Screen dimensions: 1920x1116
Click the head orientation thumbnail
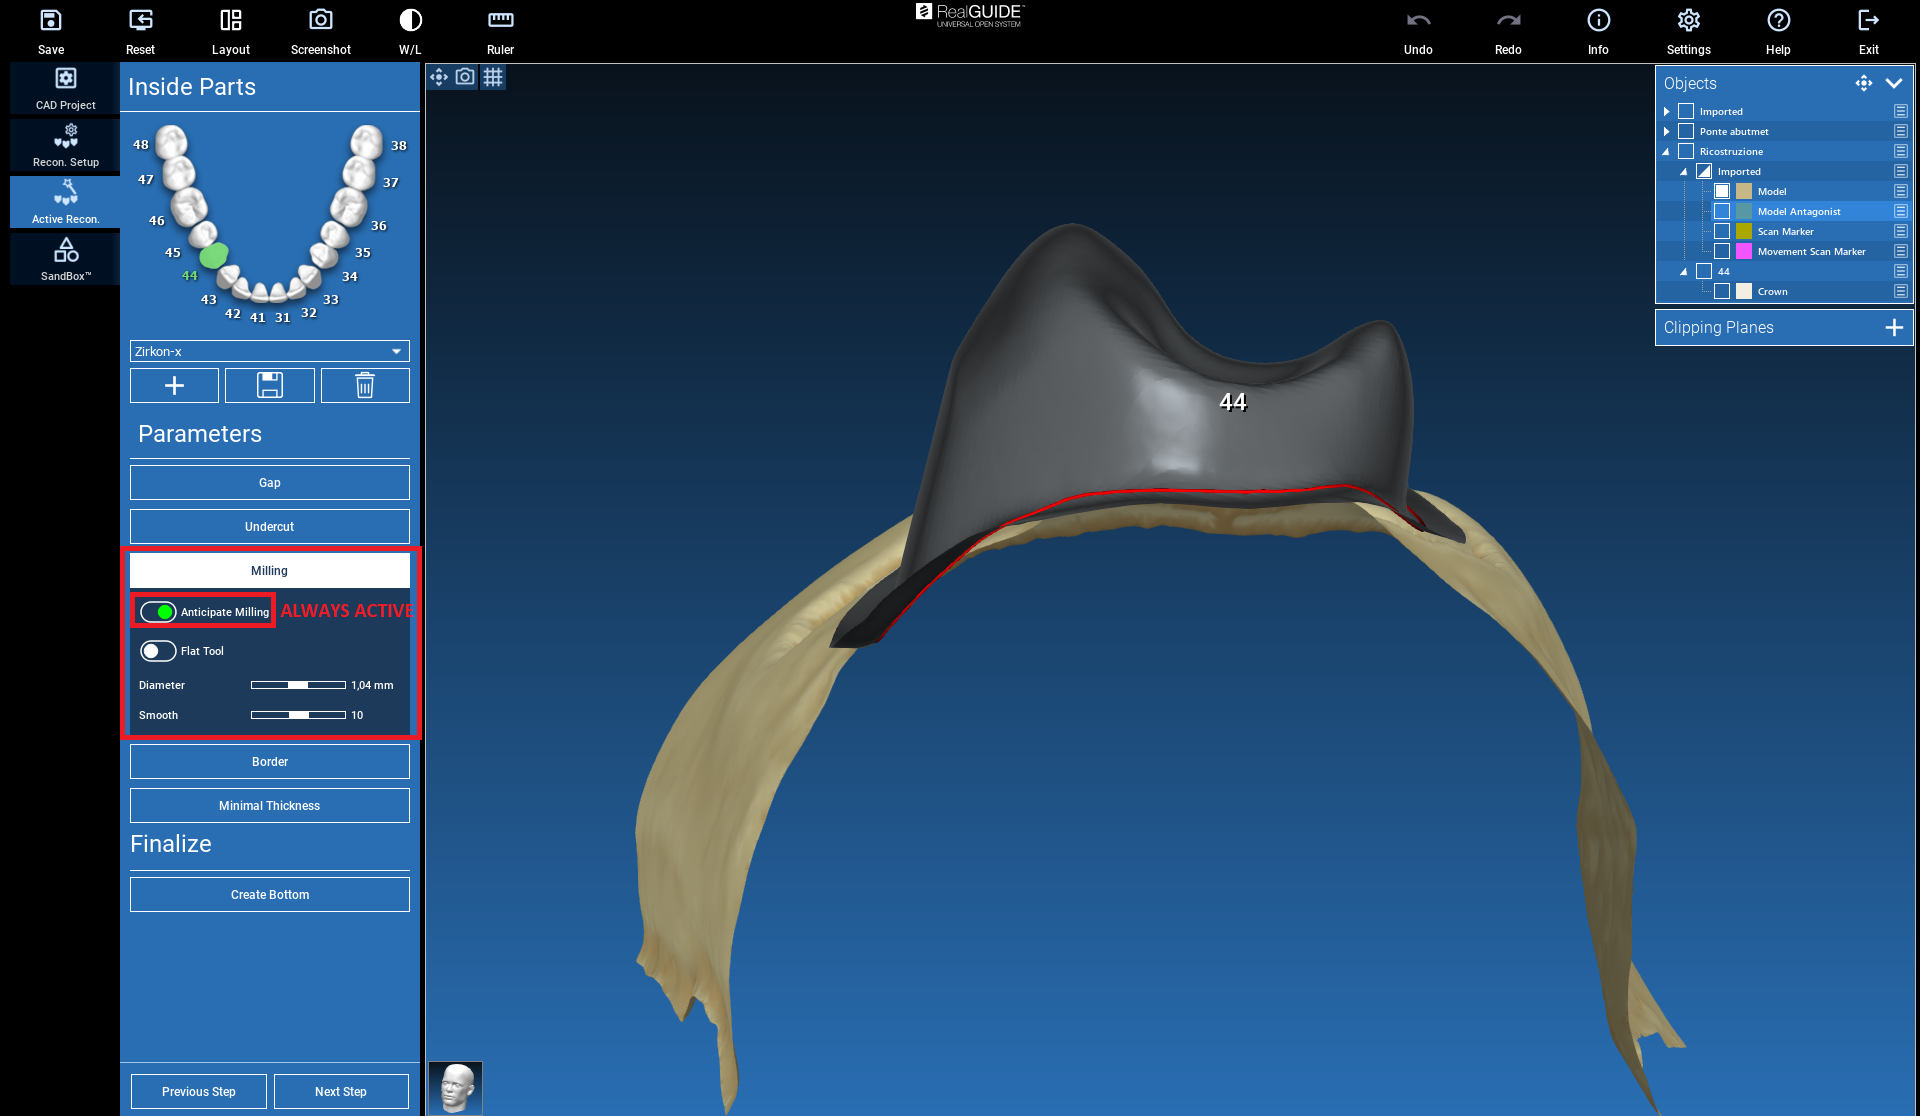[456, 1088]
